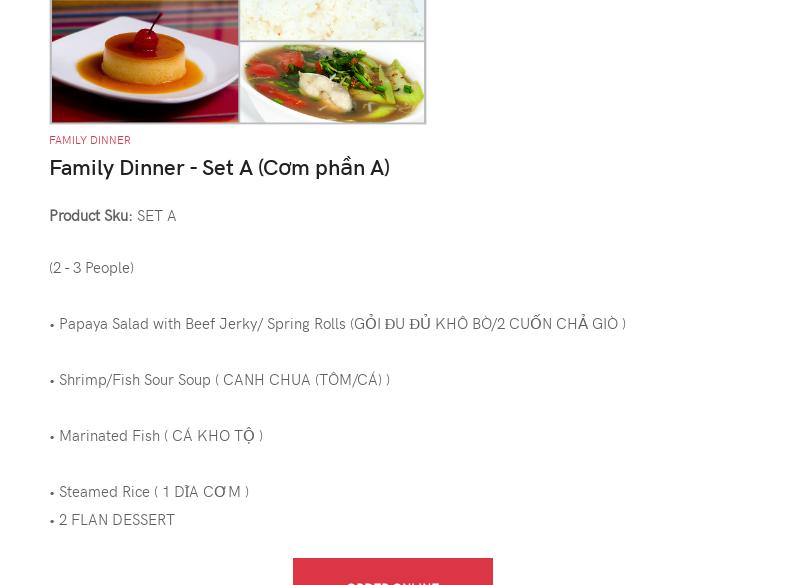This screenshot has height=585, width=785.
Task: Click the sour soup bowl photo
Action: coord(332,82)
